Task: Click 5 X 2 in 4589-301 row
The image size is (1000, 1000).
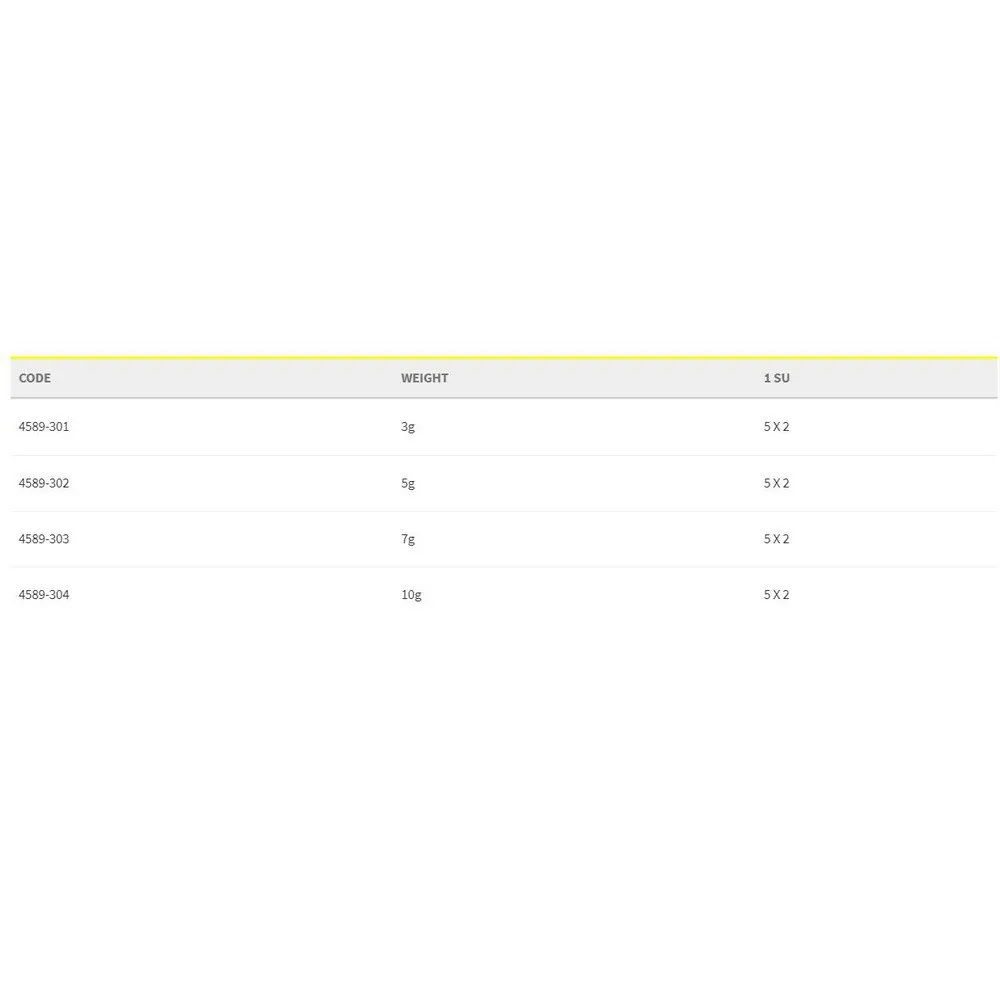Action: [776, 427]
